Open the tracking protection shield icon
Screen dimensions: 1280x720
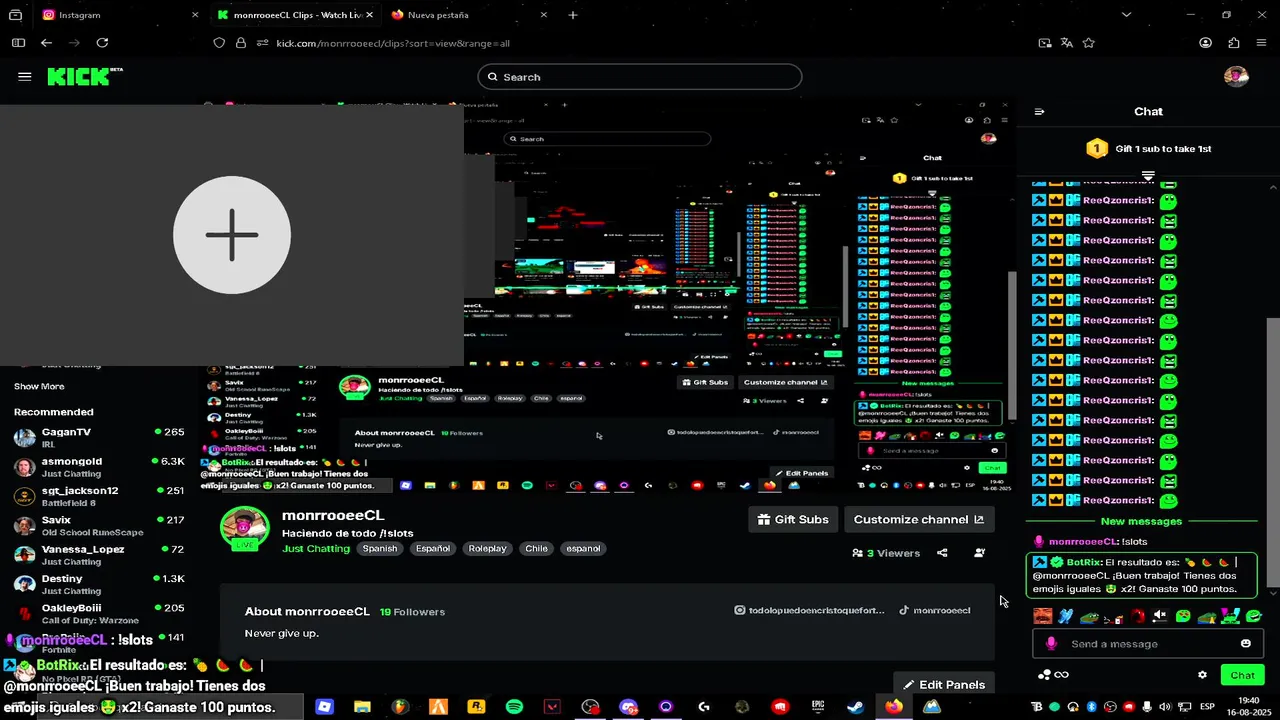coord(220,43)
